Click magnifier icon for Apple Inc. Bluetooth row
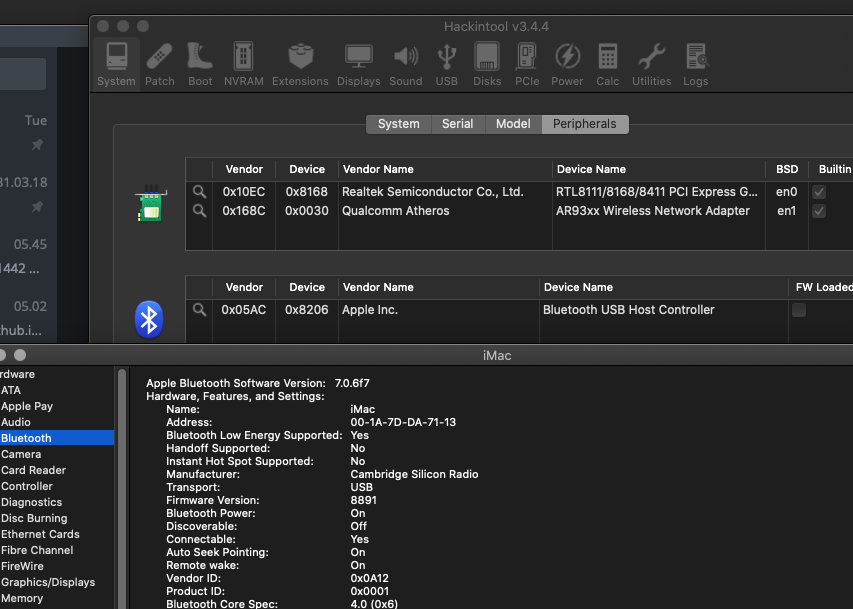 point(199,310)
